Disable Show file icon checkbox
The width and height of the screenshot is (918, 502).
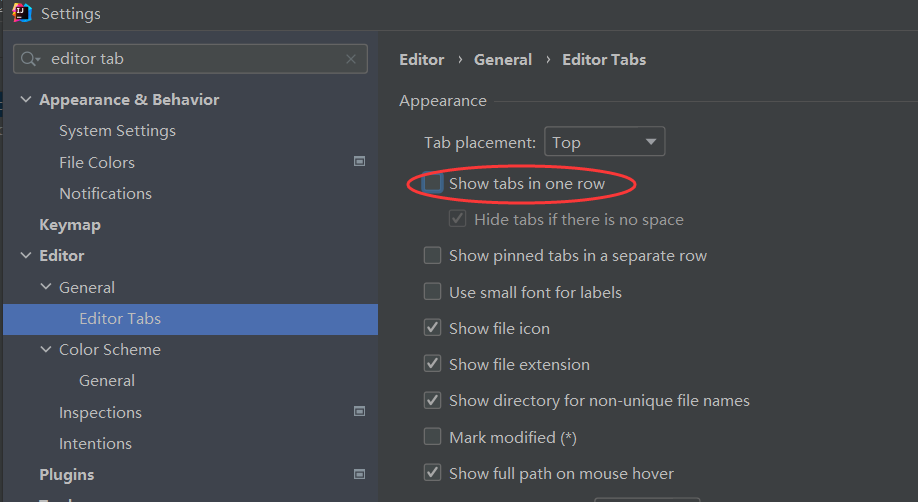(432, 328)
